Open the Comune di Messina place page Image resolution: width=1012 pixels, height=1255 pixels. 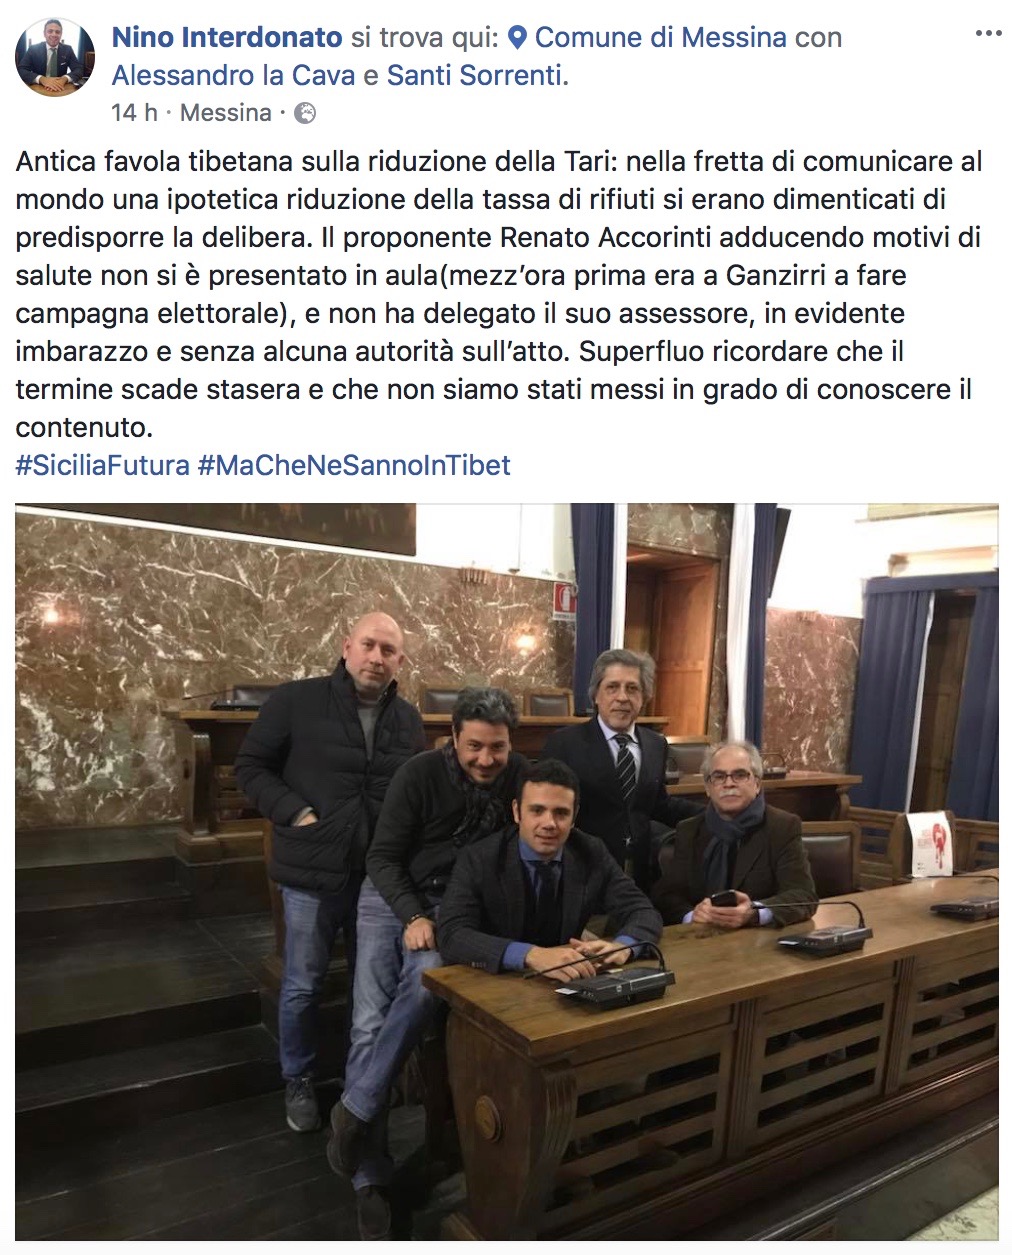coord(660,38)
